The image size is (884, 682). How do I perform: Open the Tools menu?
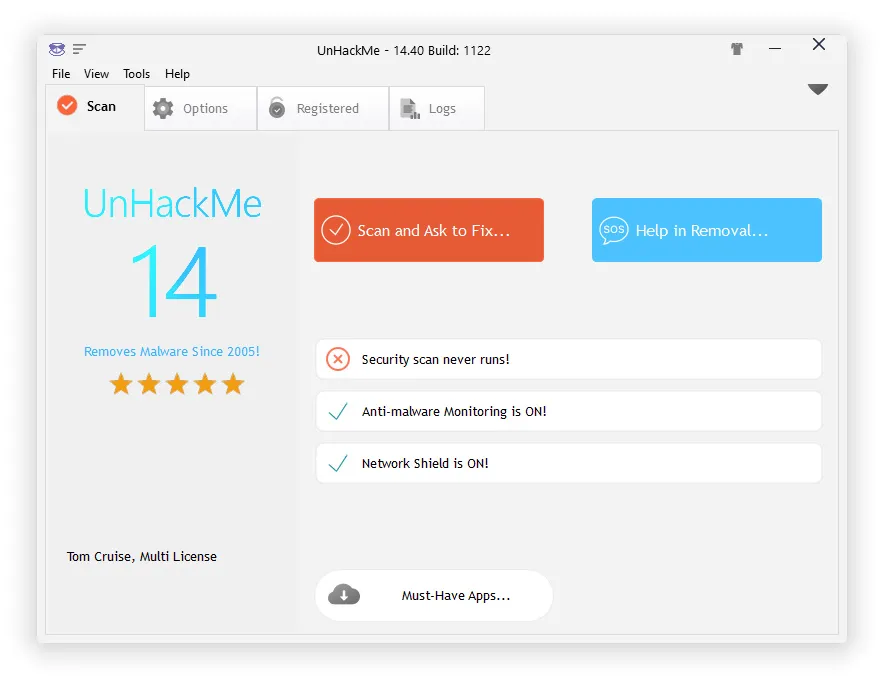click(x=136, y=74)
